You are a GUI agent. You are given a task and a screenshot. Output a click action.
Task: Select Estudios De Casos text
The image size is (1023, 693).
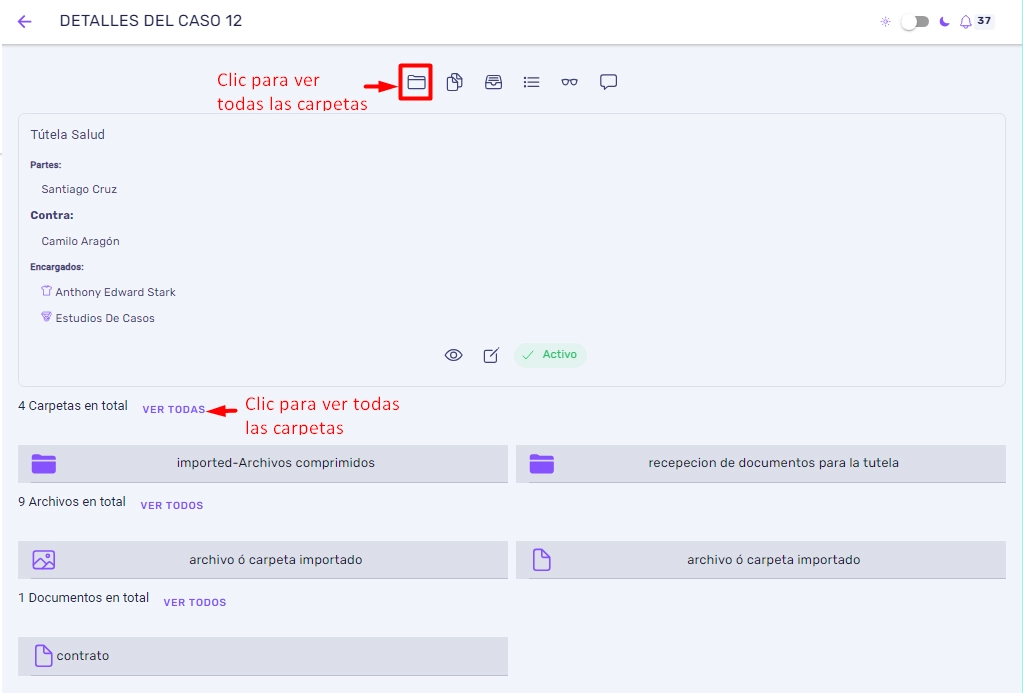105,318
